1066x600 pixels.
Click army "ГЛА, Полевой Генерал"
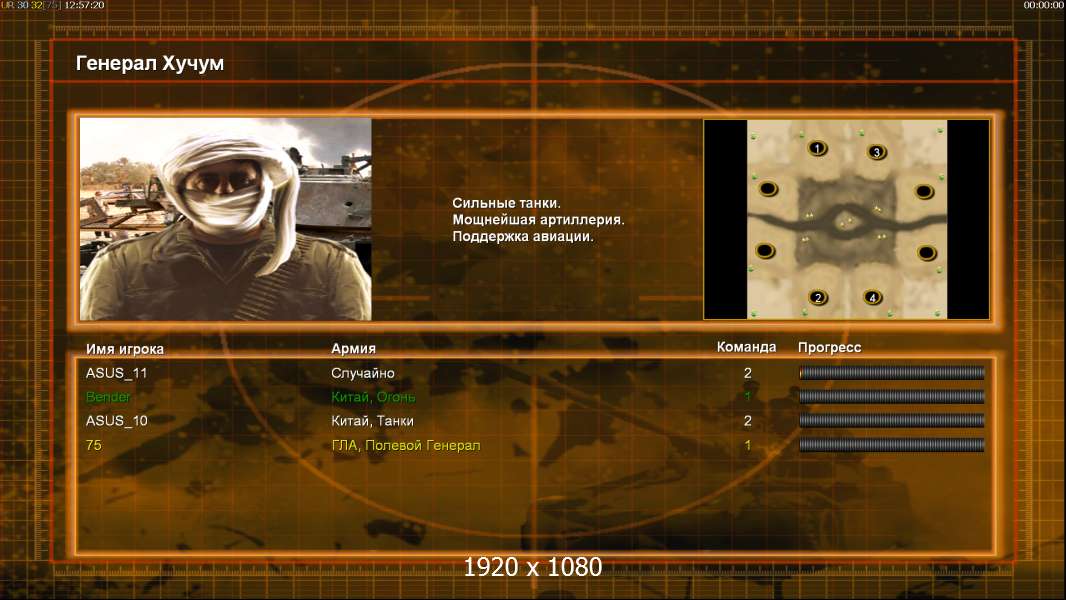tap(405, 445)
